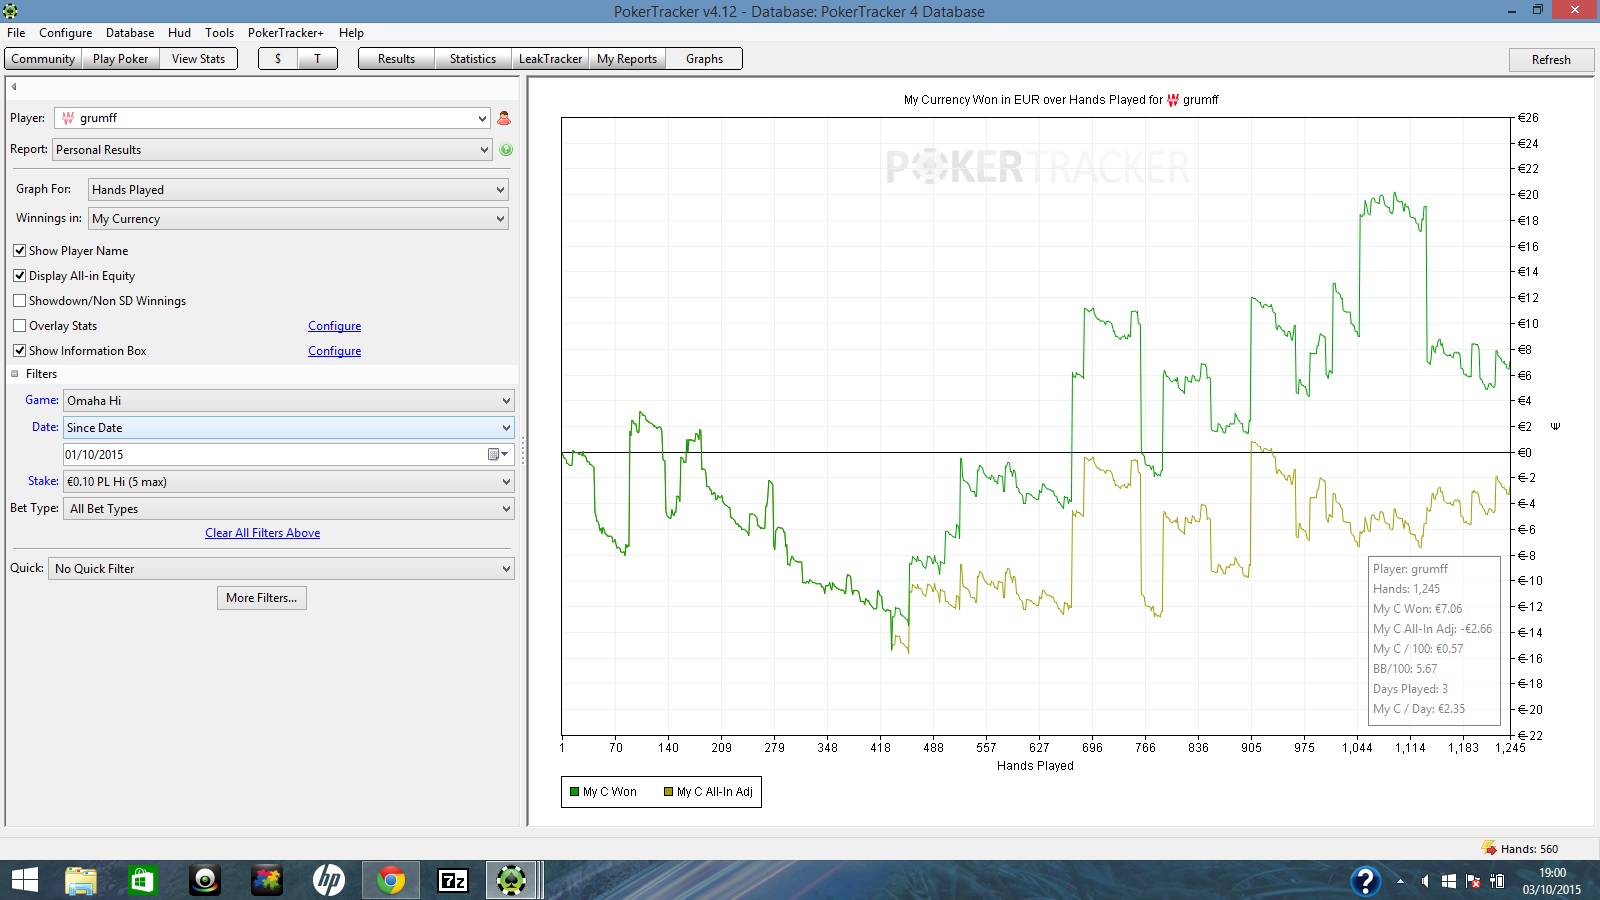Open the Windows Store taskbar icon
This screenshot has width=1600, height=900.
tap(142, 880)
